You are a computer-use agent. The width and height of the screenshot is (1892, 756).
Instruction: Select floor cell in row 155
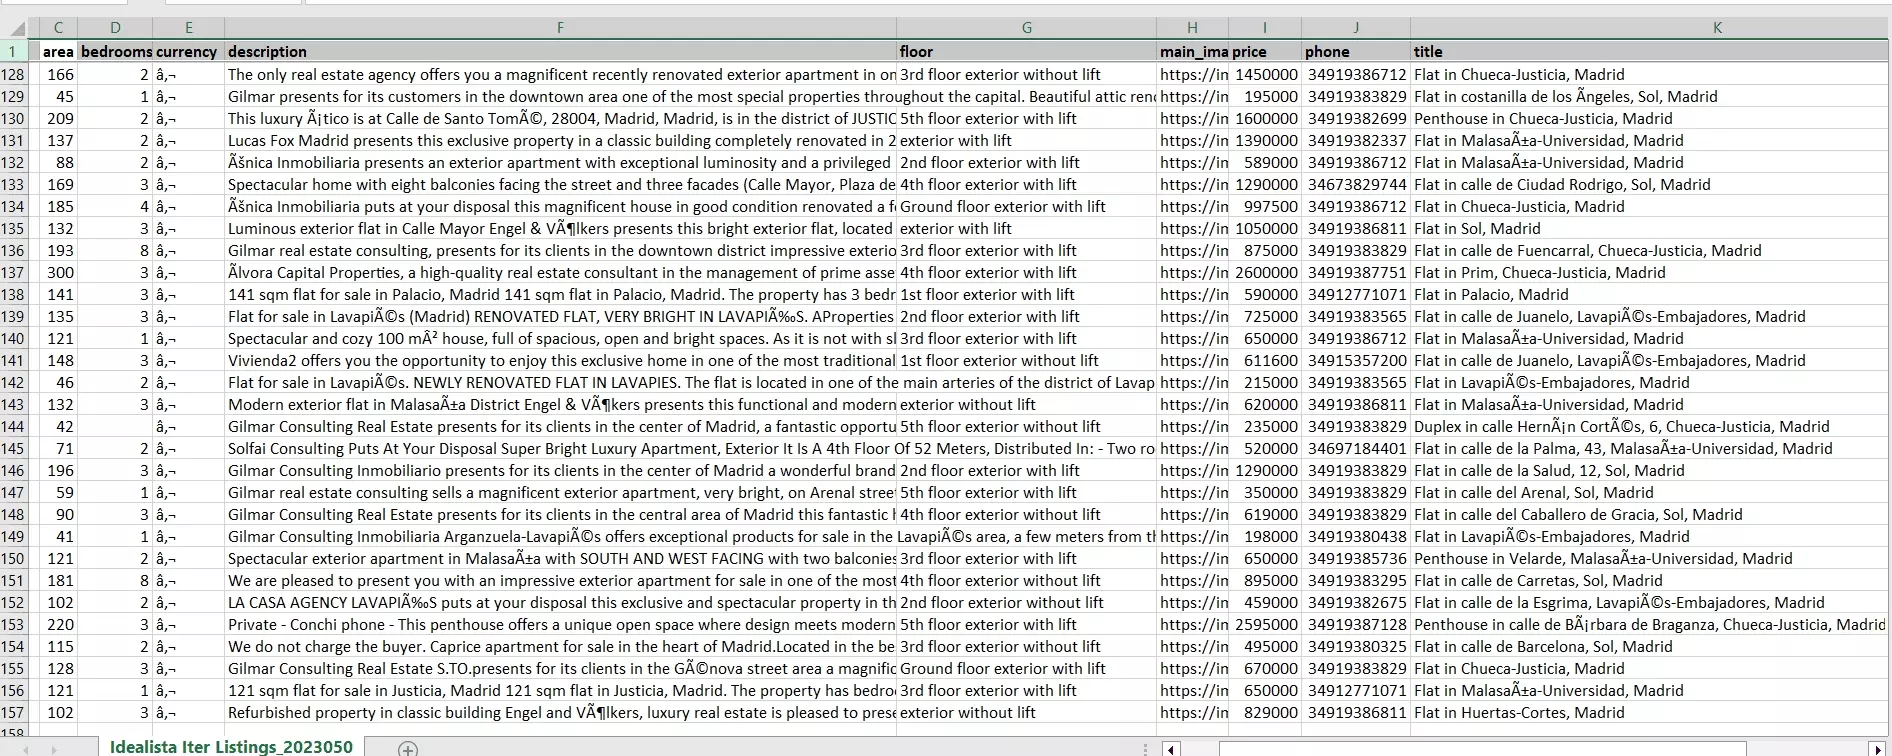[x=1026, y=668]
